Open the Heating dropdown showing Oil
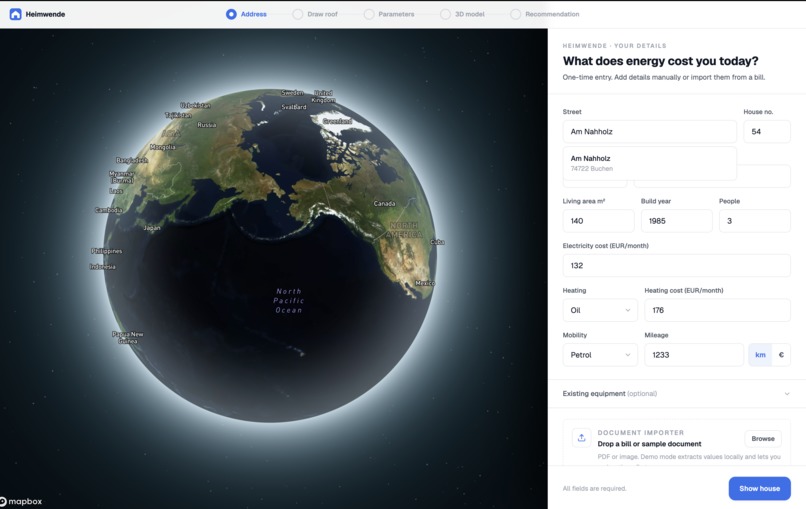Image resolution: width=806 pixels, height=509 pixels. pyautogui.click(x=600, y=311)
